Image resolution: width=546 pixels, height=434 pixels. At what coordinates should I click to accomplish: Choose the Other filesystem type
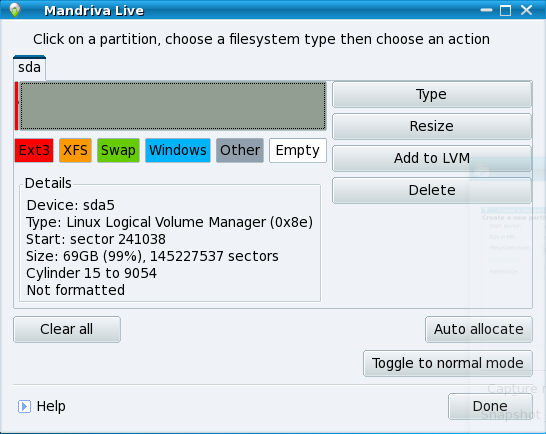click(240, 150)
